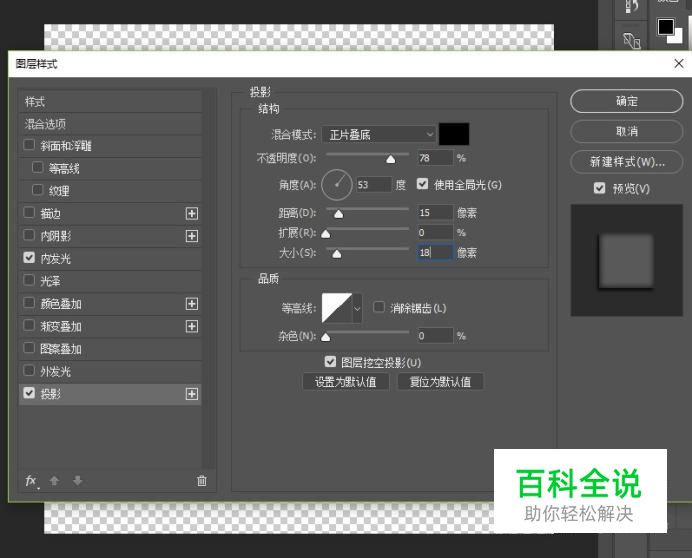This screenshot has width=692, height=558.
Task: Click 取消 button
Action: pos(626,131)
